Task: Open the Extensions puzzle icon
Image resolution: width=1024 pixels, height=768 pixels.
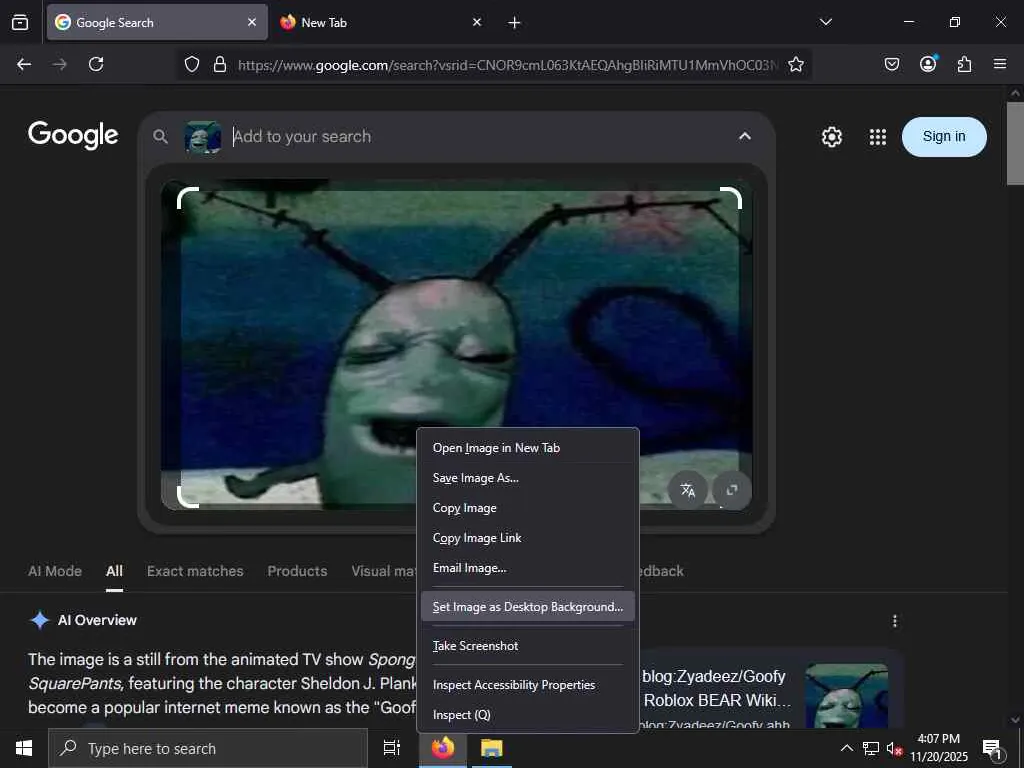Action: coord(964,64)
